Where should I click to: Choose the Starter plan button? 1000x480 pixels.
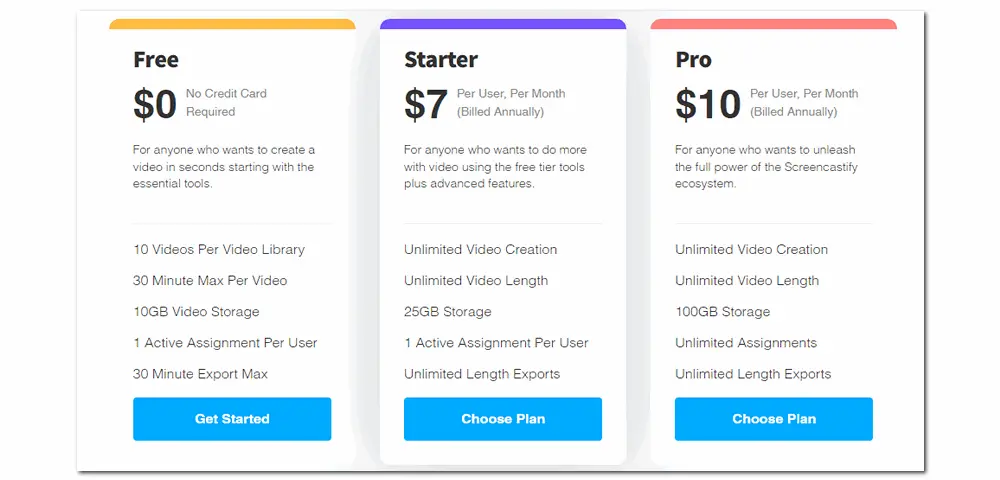pos(503,419)
